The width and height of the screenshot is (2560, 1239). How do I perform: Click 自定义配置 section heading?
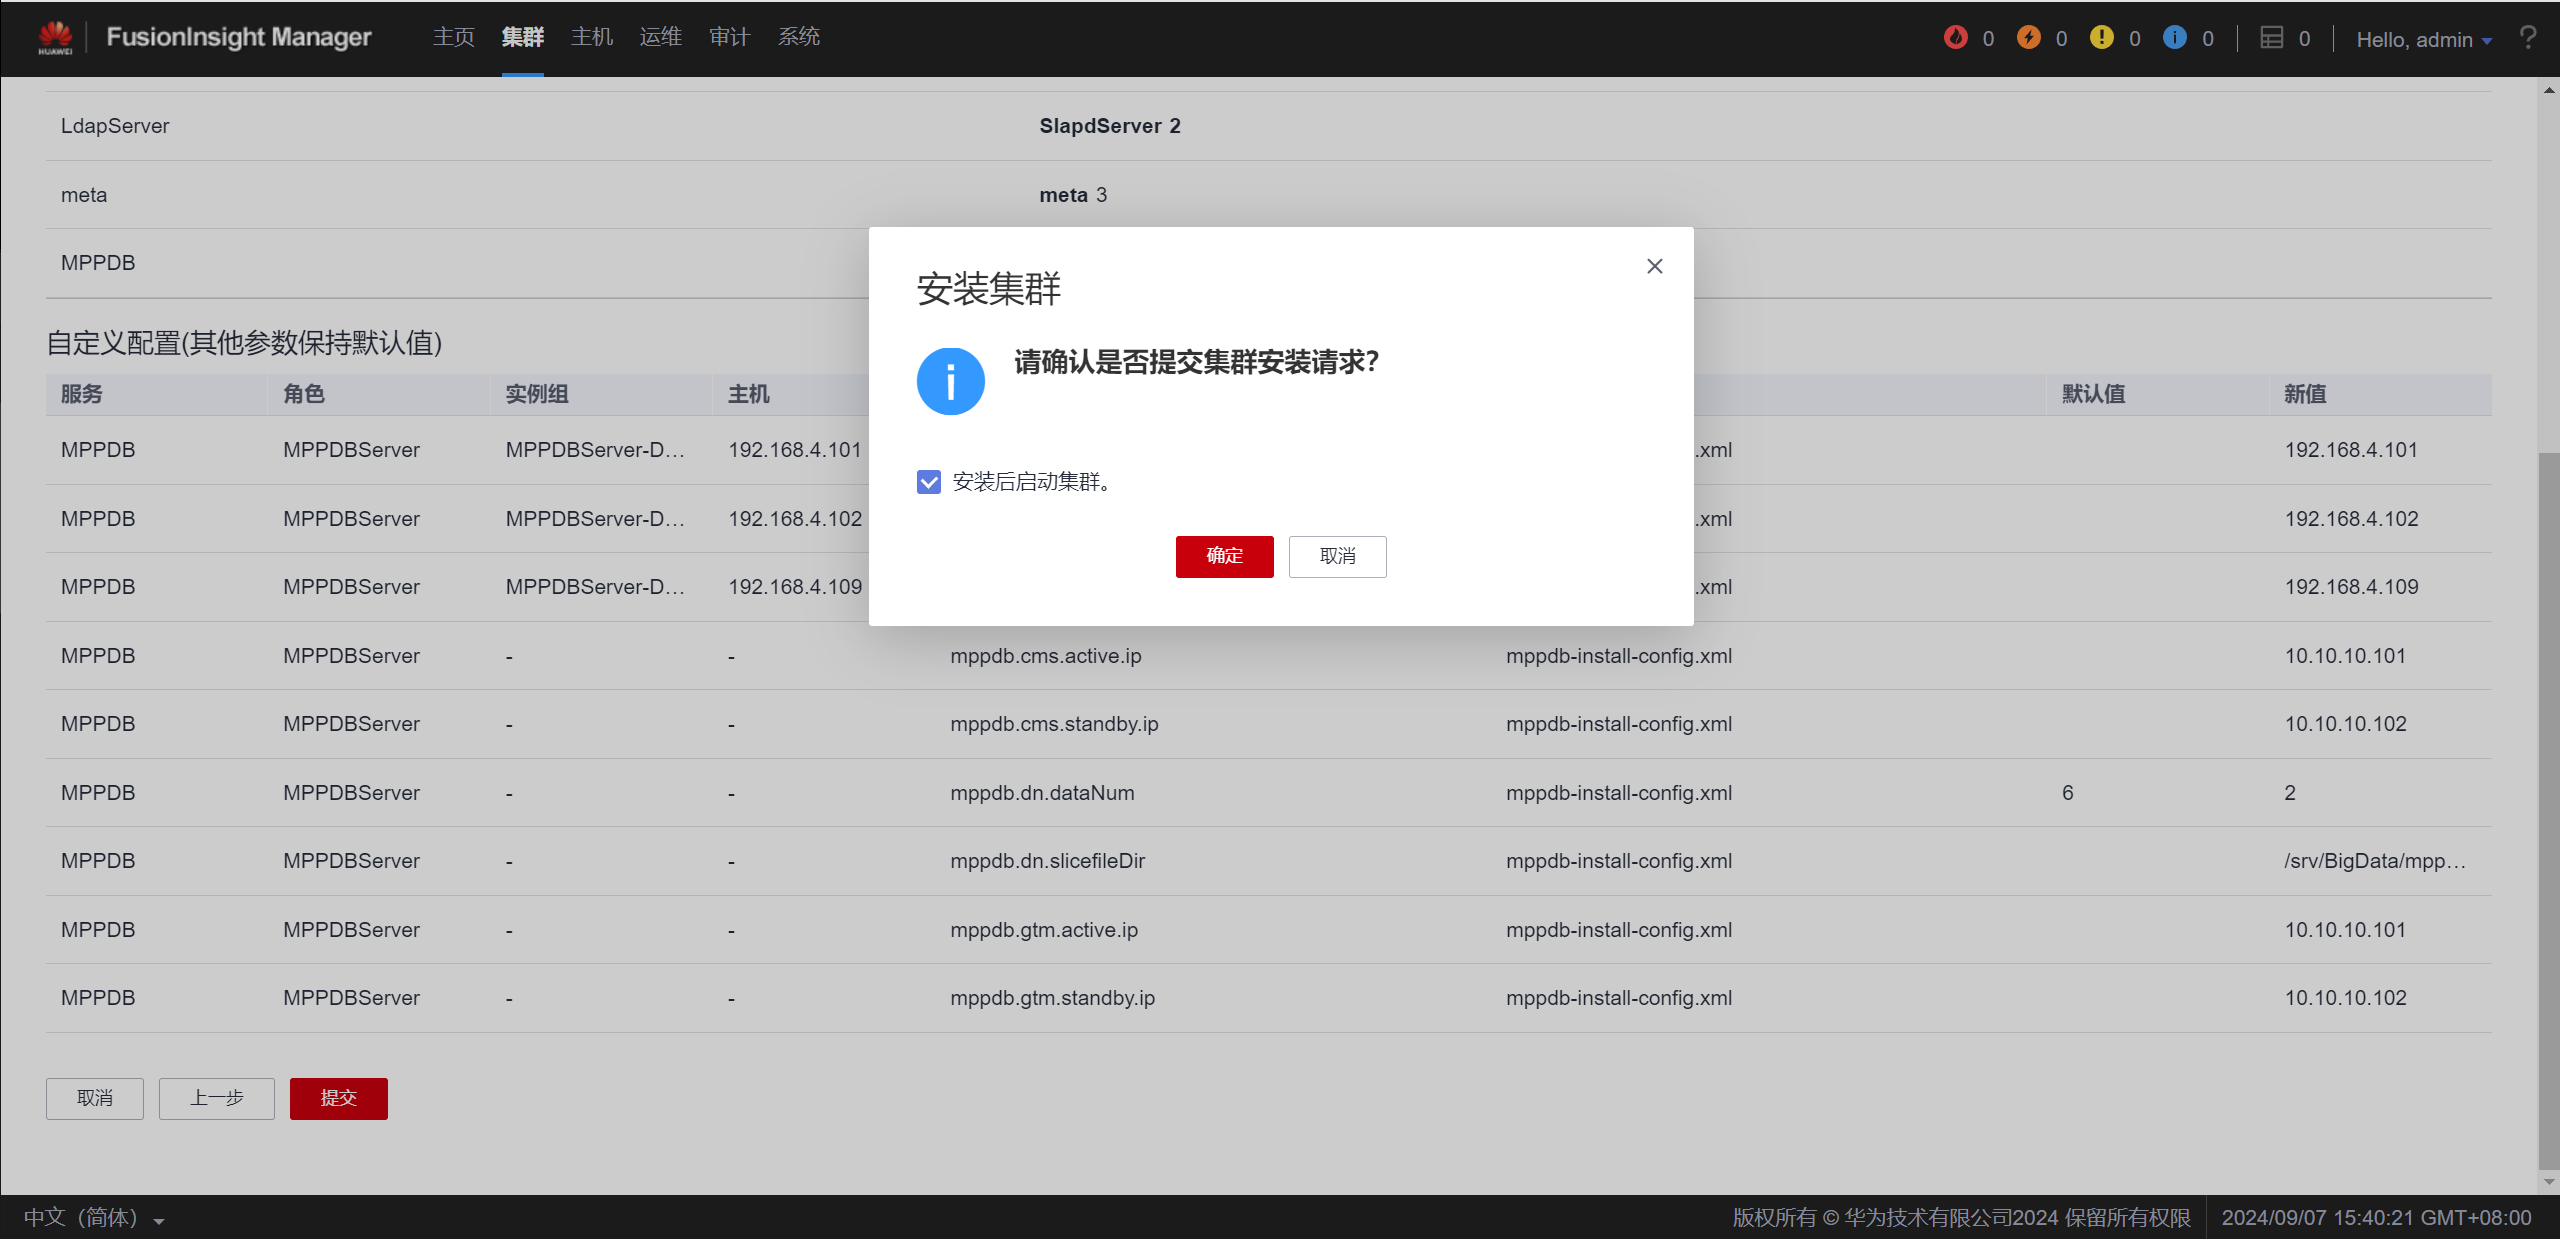pos(244,343)
